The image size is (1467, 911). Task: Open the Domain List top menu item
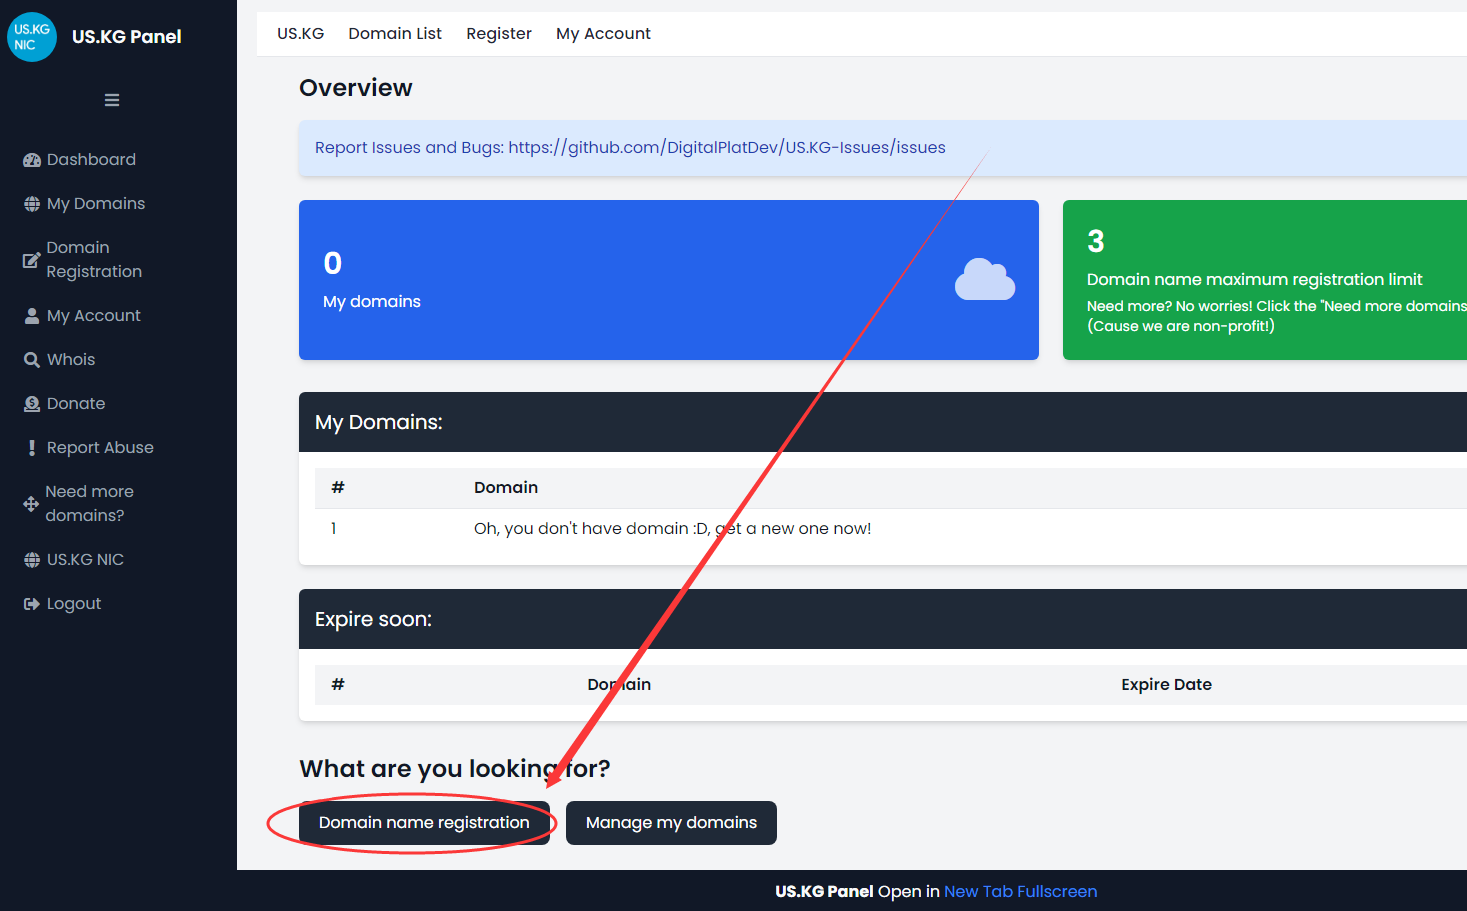coord(394,34)
